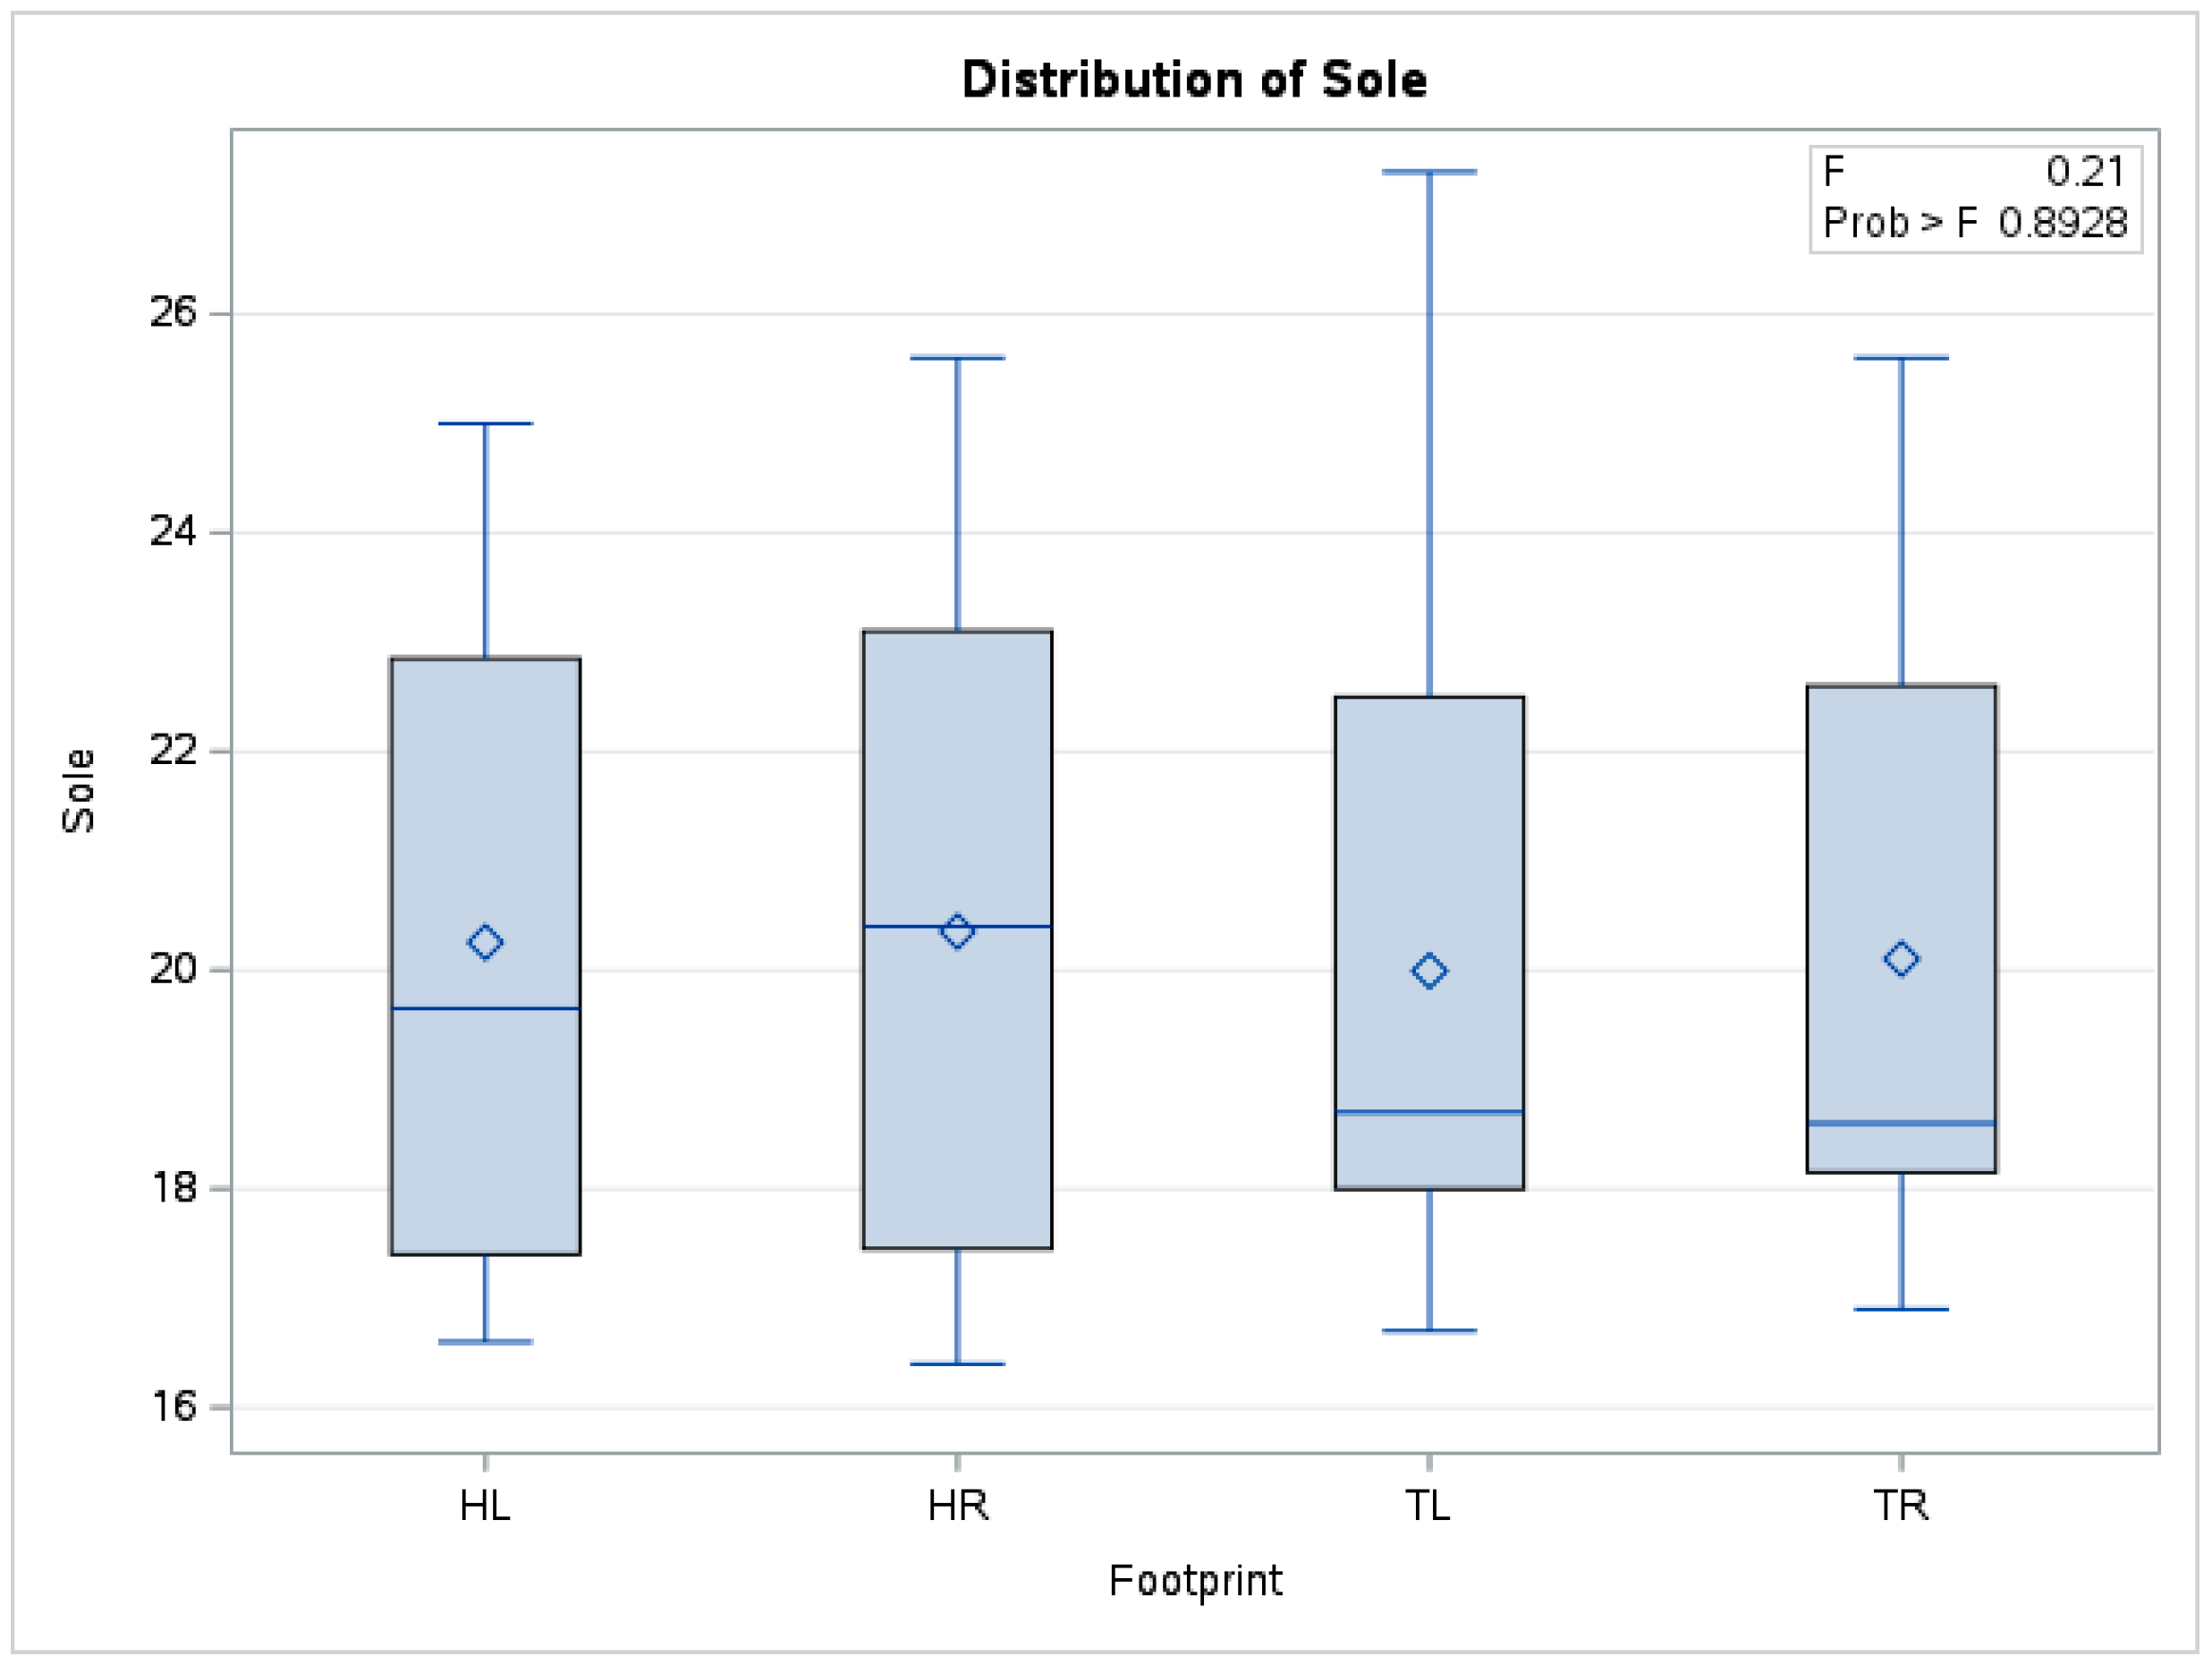Click the "Distribution of Sole" chart title

point(1194,80)
